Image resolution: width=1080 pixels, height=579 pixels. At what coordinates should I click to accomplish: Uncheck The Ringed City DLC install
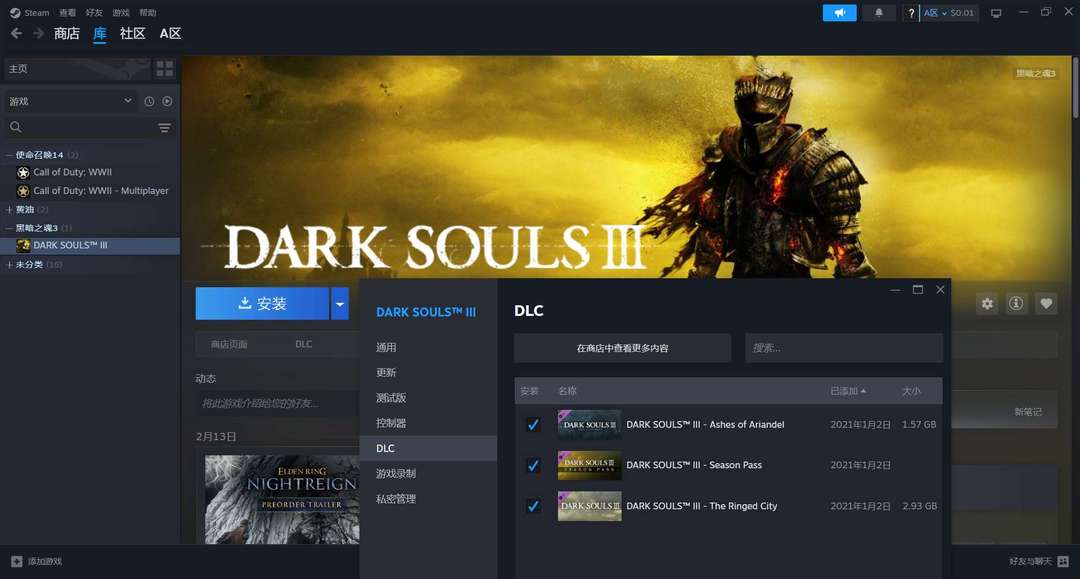[532, 506]
